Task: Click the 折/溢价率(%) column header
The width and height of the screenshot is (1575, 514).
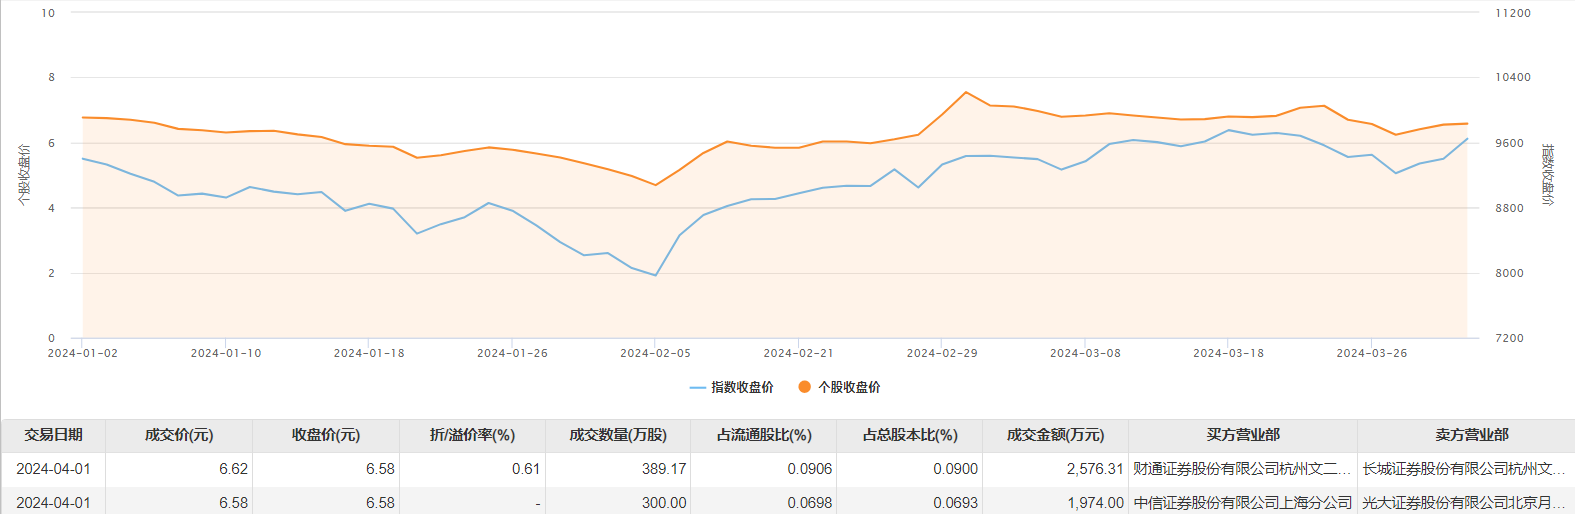Action: click(x=472, y=435)
